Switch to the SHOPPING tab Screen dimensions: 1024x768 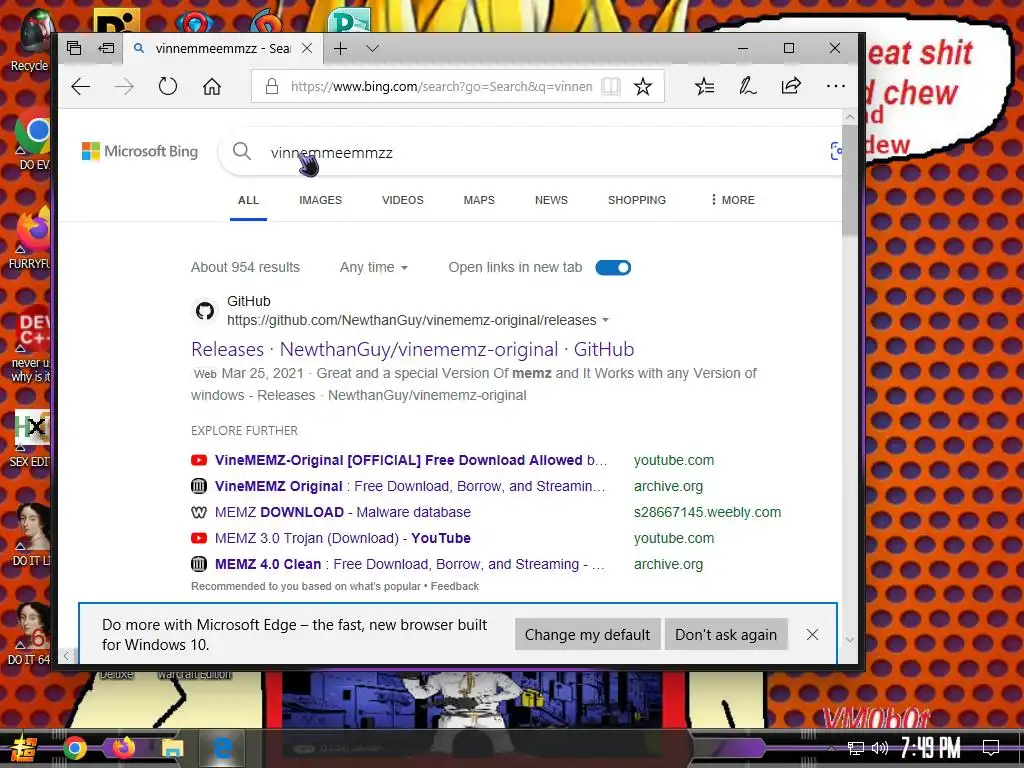coord(637,200)
